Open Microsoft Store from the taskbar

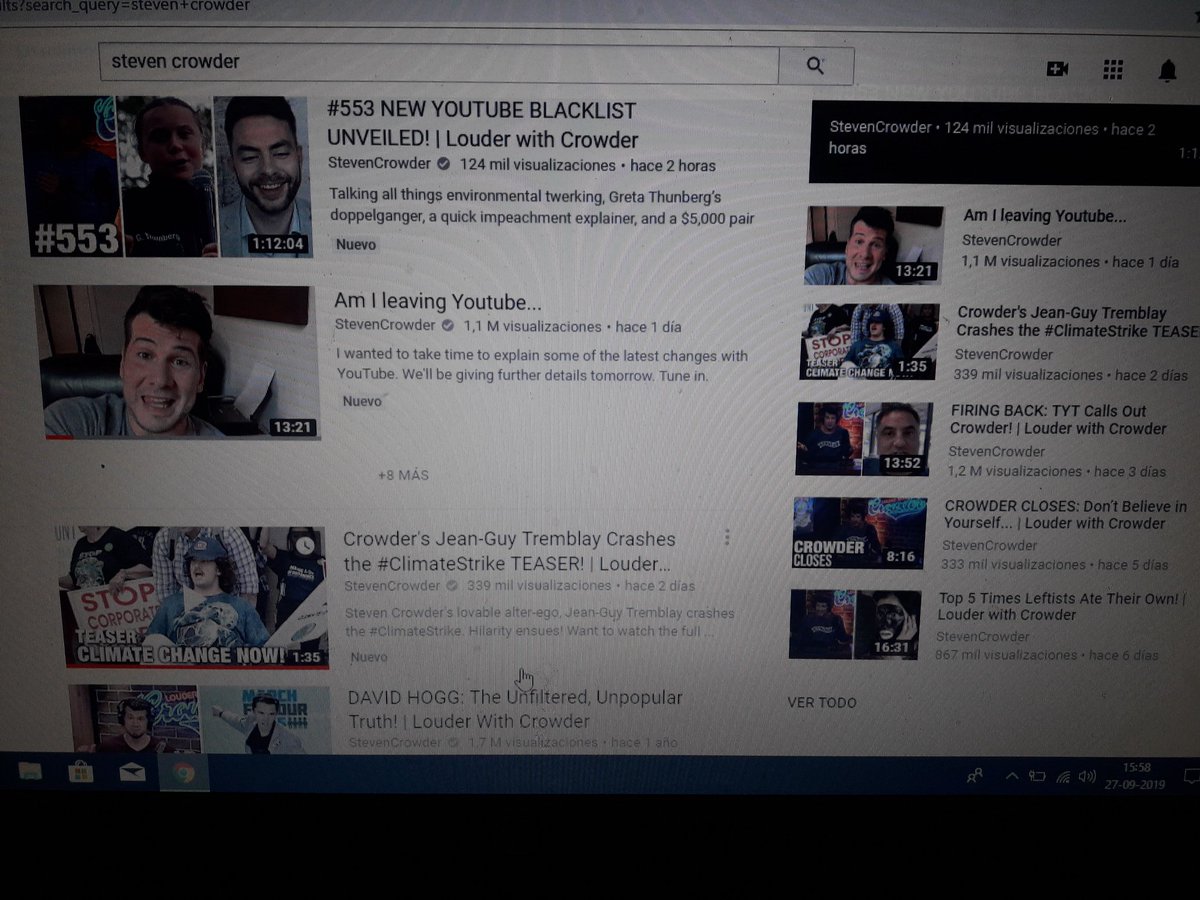pos(80,772)
